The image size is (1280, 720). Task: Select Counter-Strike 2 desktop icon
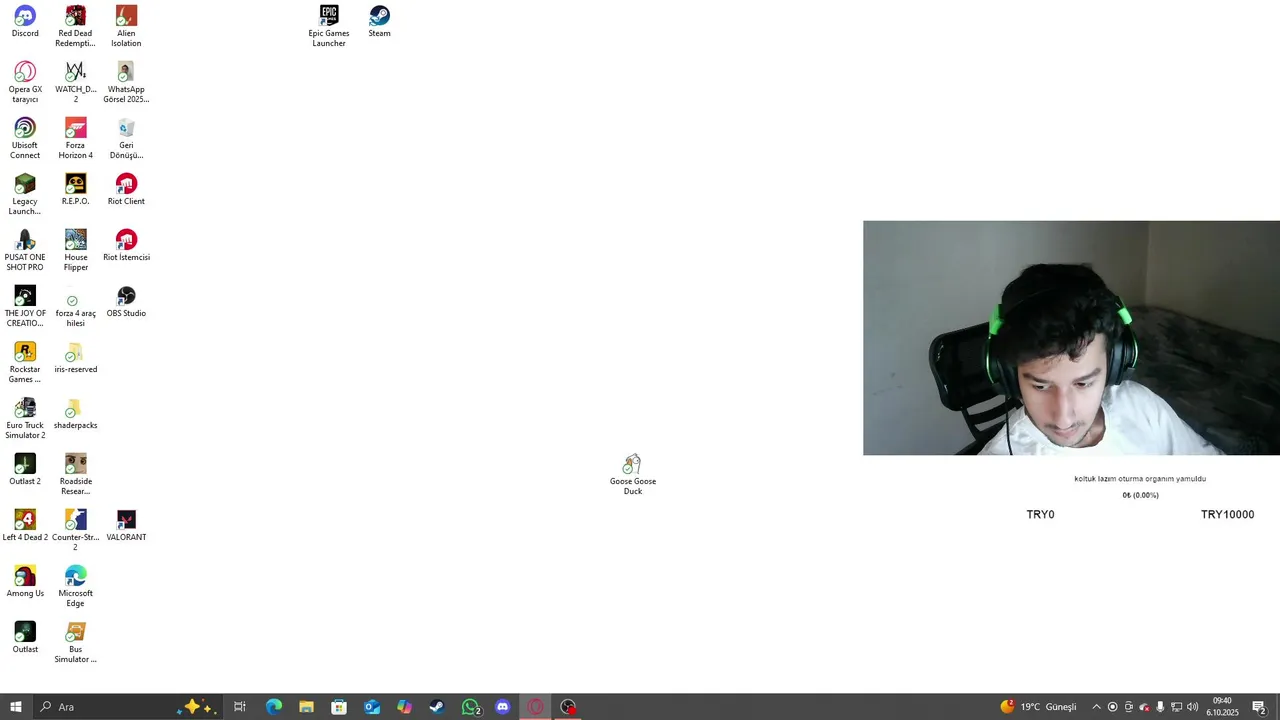[75, 530]
